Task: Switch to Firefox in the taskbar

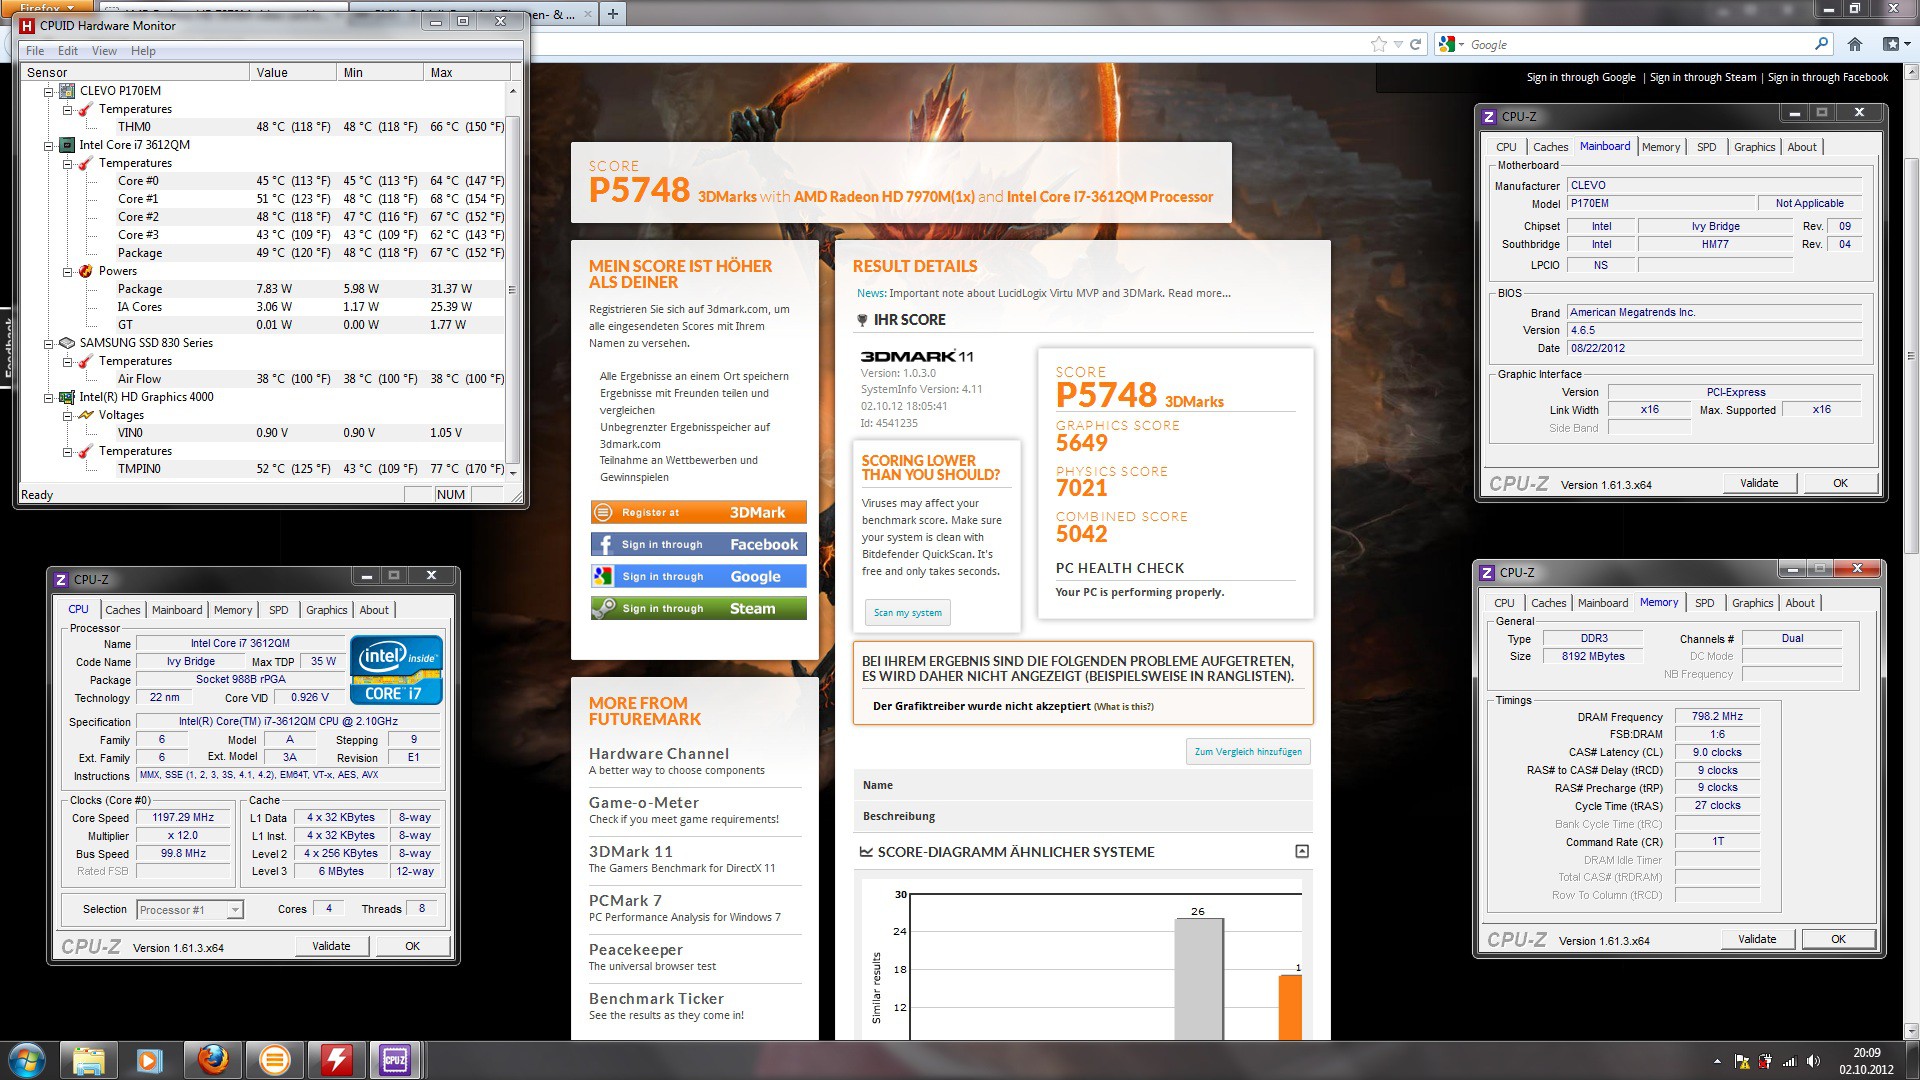Action: pyautogui.click(x=212, y=1060)
